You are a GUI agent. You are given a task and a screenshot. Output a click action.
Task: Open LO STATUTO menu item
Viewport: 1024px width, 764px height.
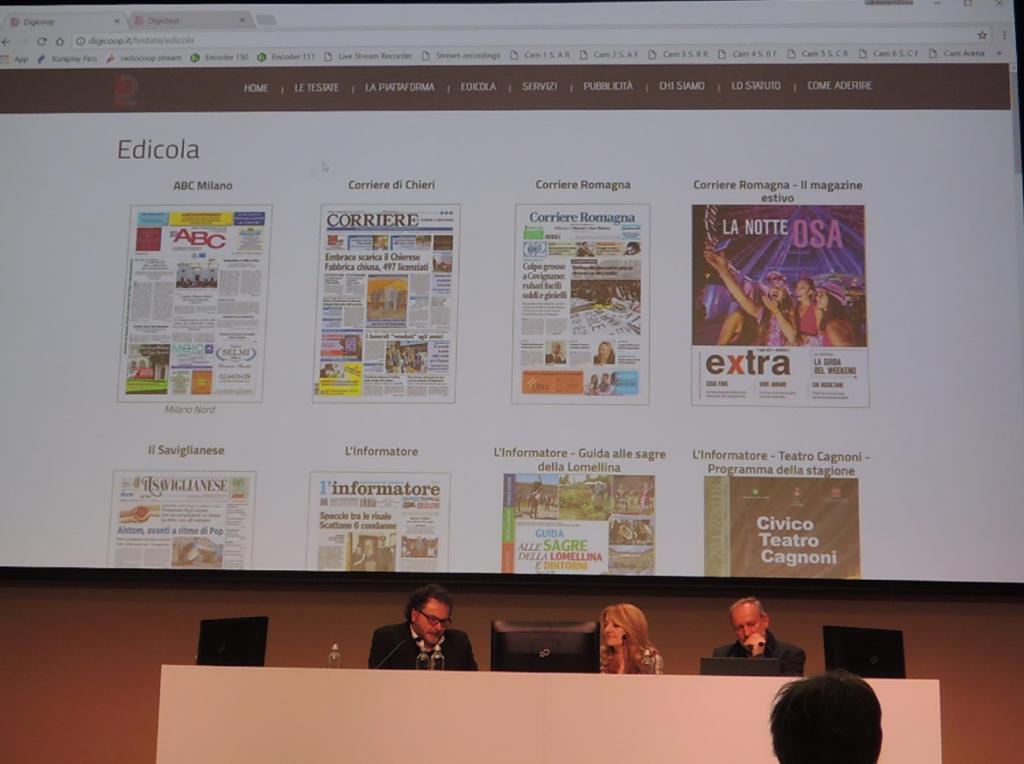(x=756, y=86)
